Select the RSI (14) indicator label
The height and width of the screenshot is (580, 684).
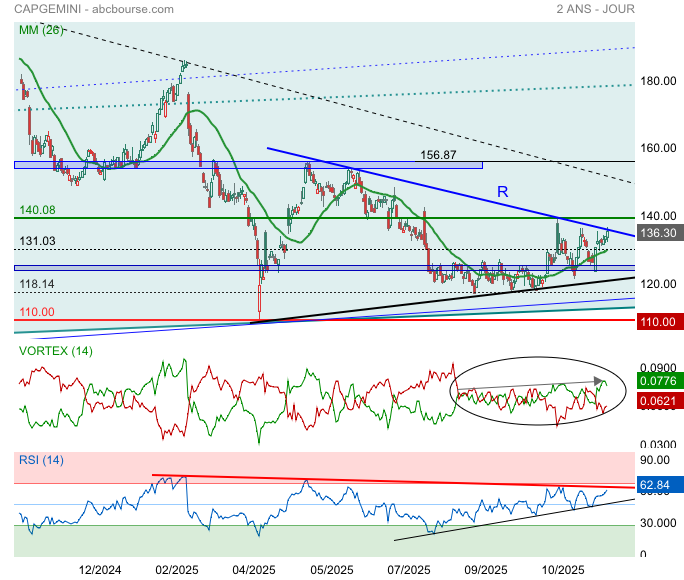point(41,460)
